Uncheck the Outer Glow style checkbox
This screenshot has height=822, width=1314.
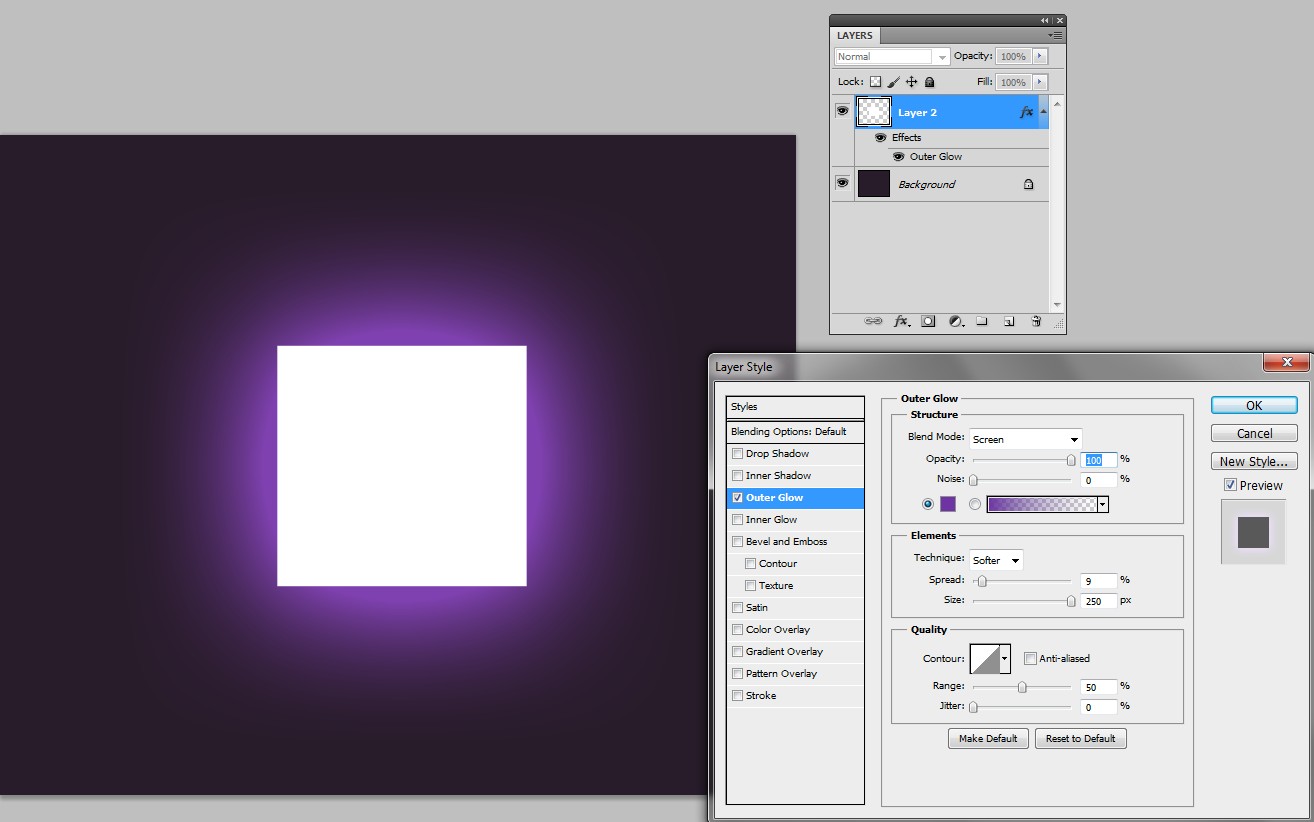[737, 498]
